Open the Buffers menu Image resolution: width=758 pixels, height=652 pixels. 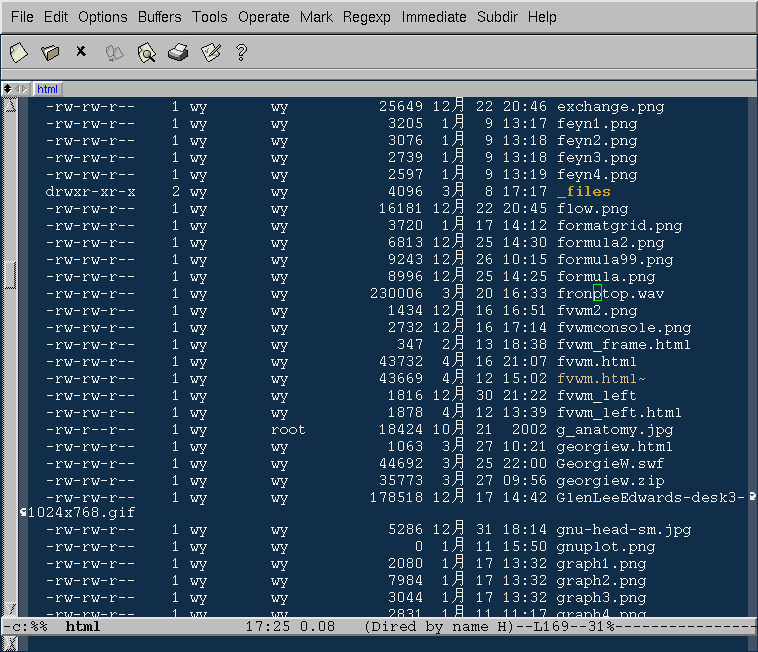[x=160, y=17]
